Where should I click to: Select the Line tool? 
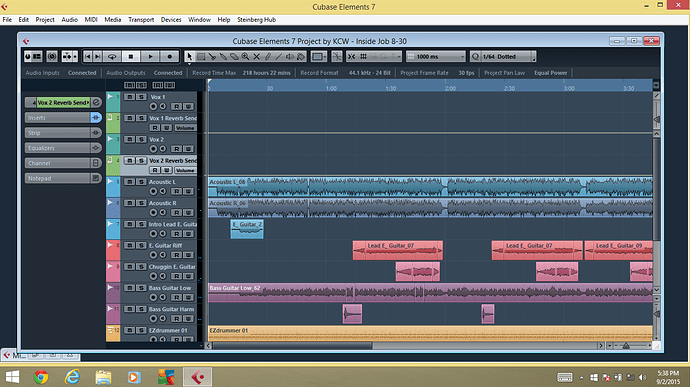tap(278, 56)
